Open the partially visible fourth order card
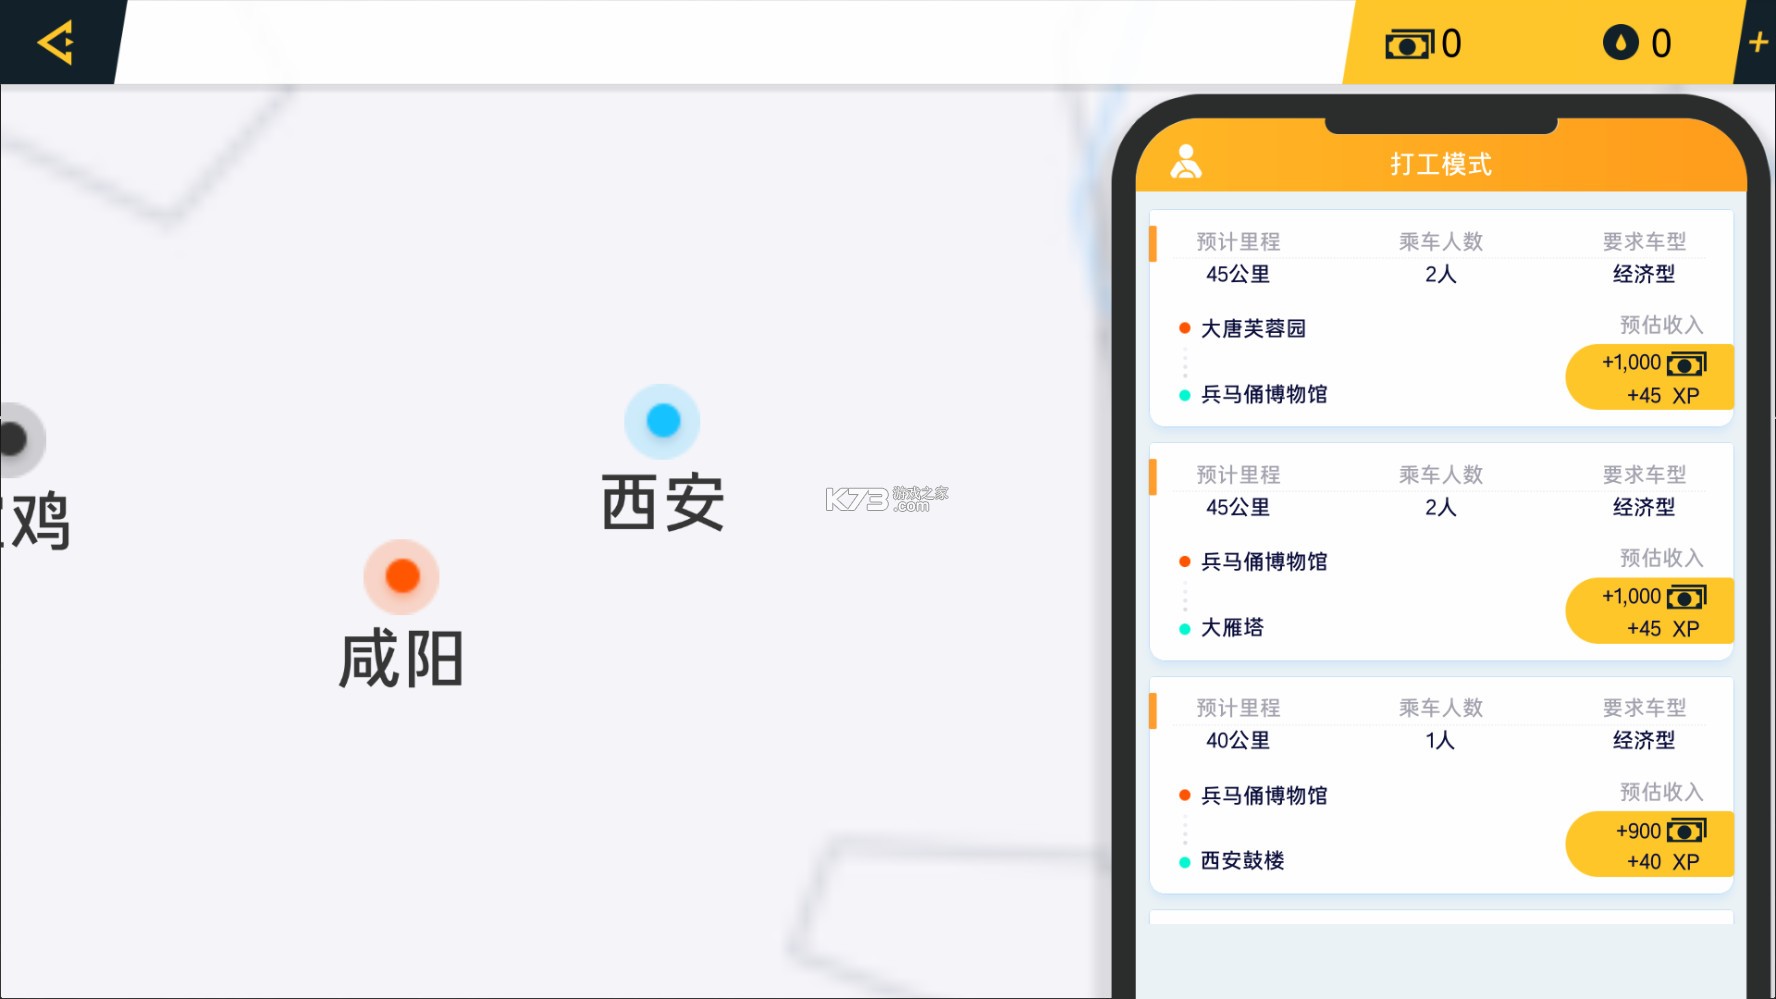Image resolution: width=1776 pixels, height=999 pixels. pos(1440,916)
